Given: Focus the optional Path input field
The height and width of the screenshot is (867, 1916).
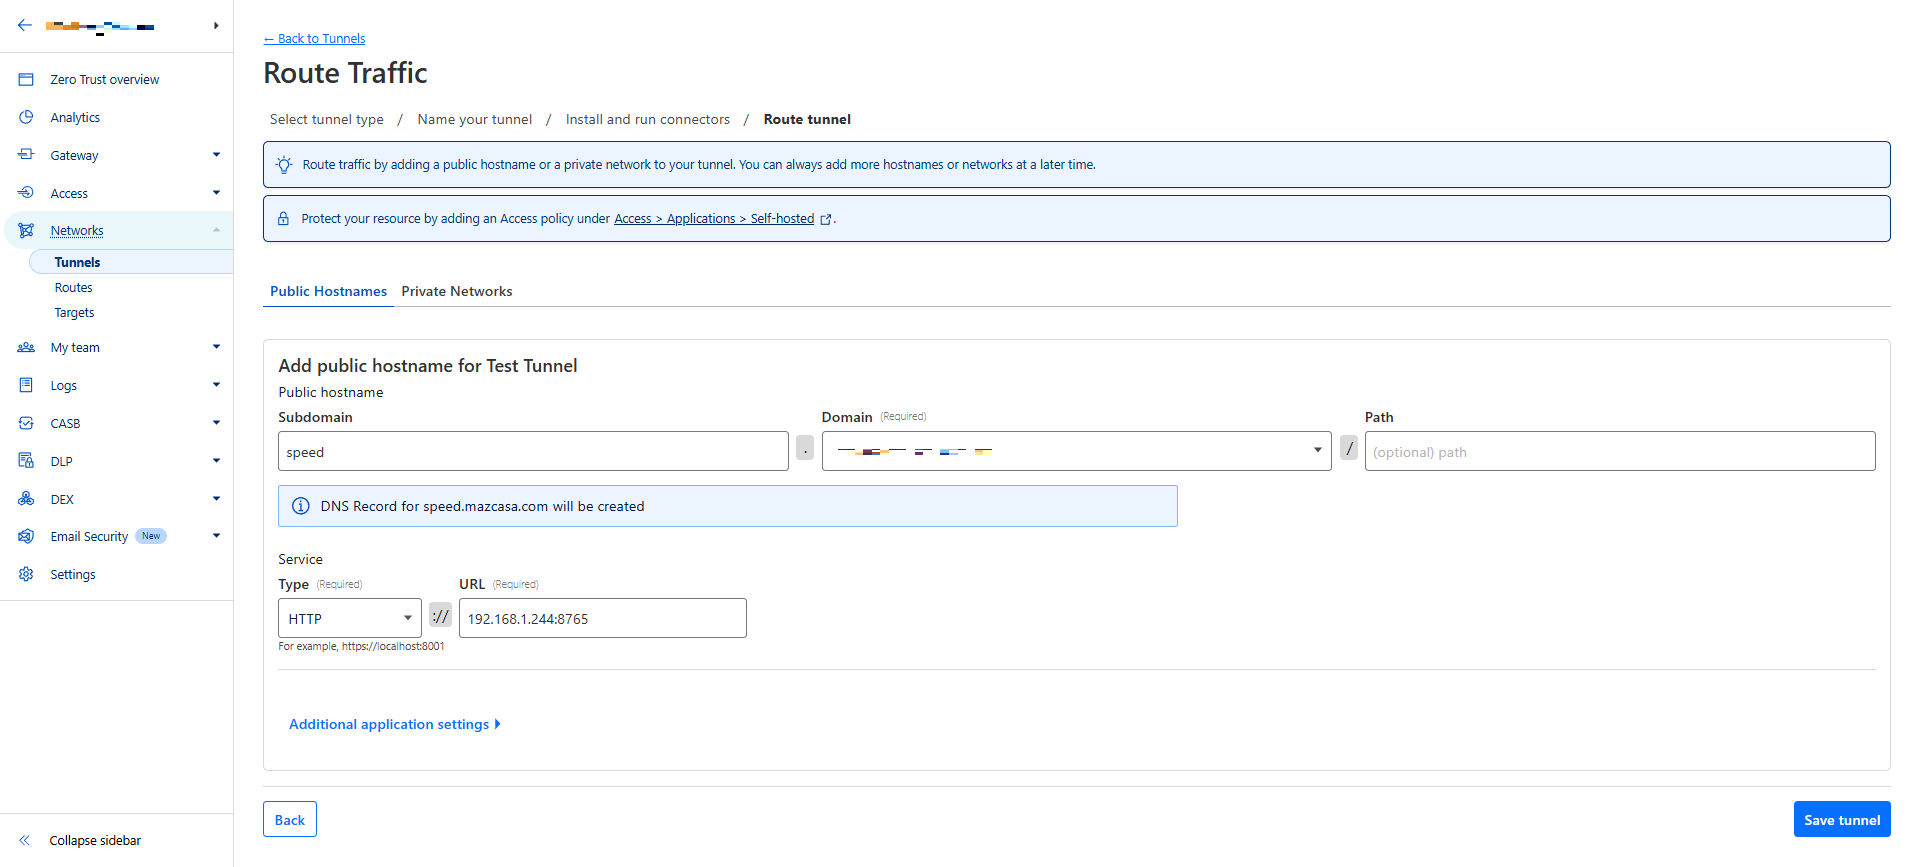Looking at the screenshot, I should pyautogui.click(x=1620, y=451).
